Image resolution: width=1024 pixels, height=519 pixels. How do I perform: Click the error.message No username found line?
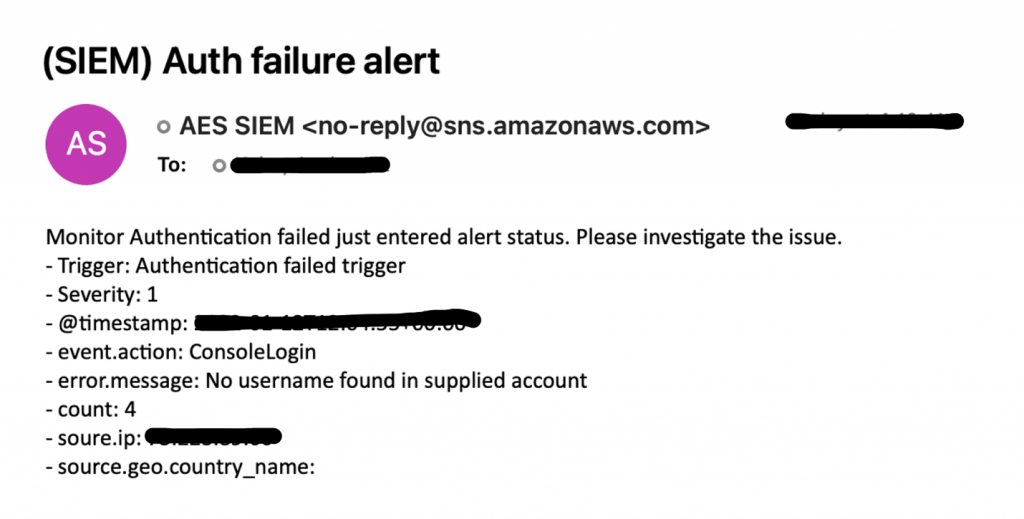coord(316,381)
